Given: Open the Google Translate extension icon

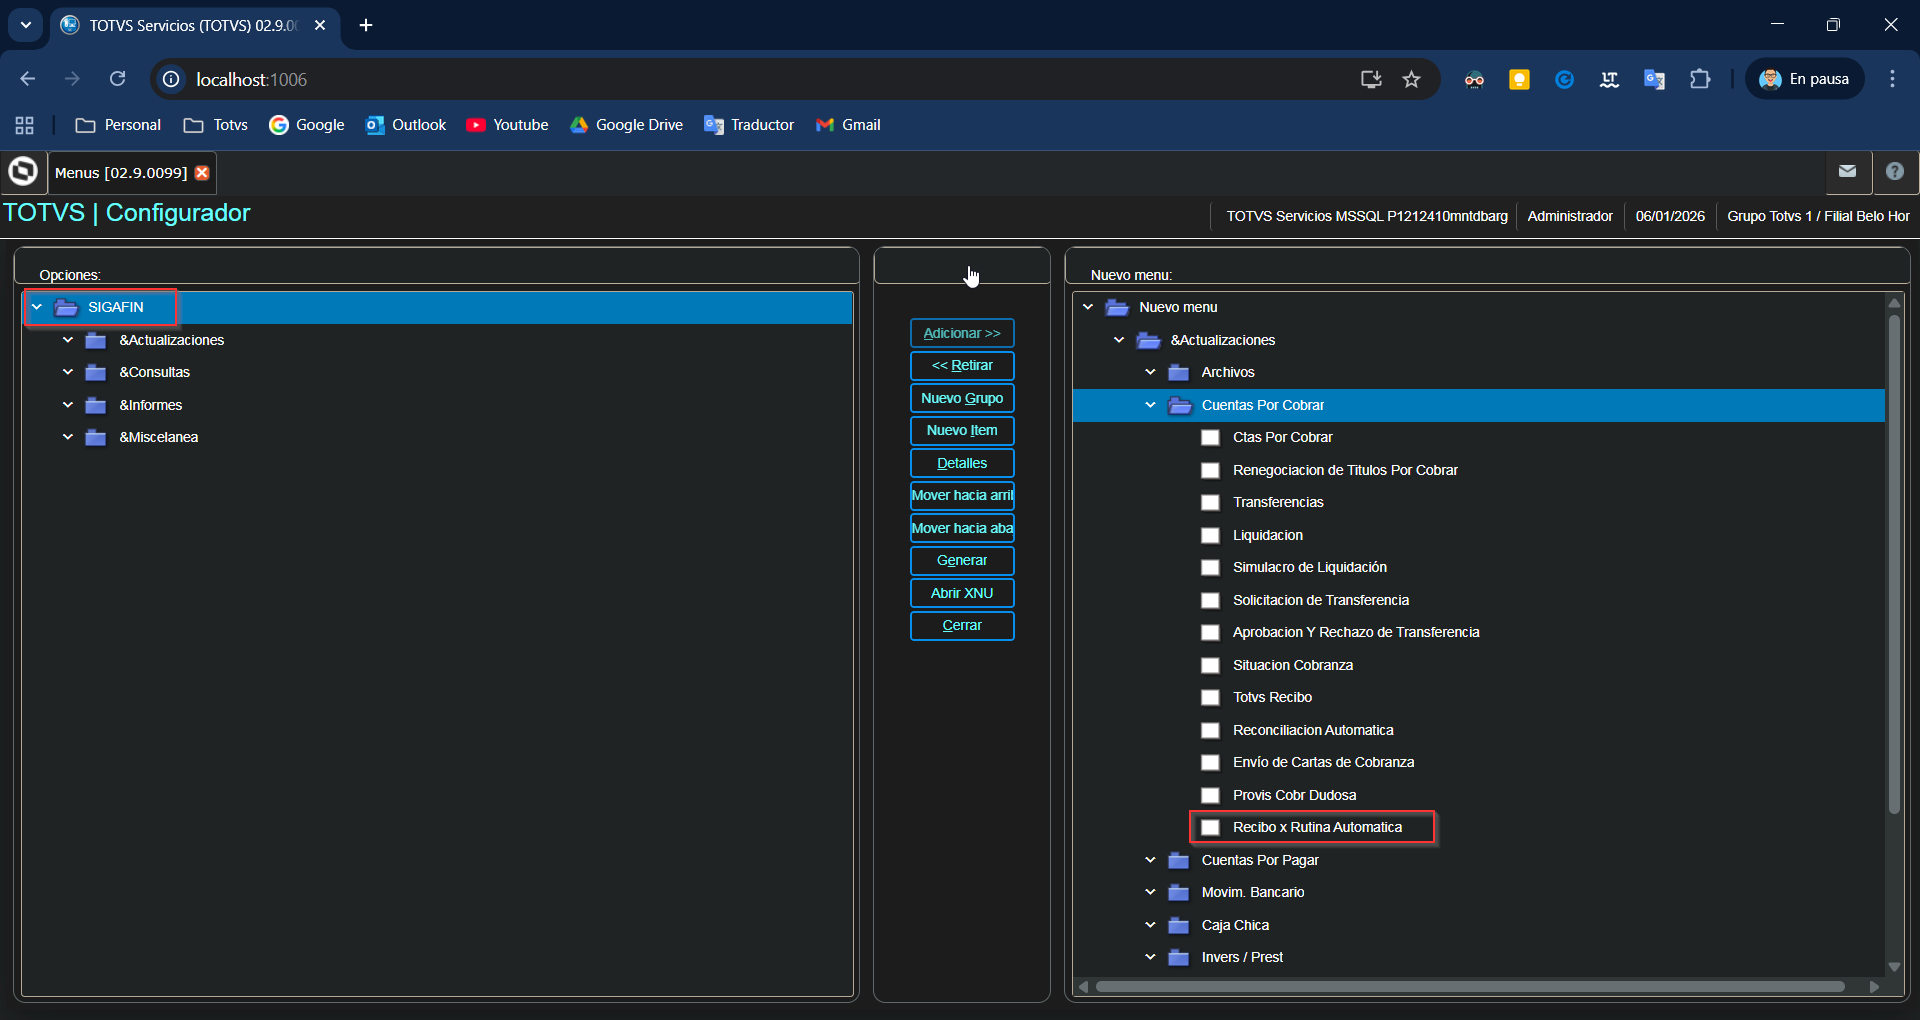Looking at the screenshot, I should [1654, 79].
